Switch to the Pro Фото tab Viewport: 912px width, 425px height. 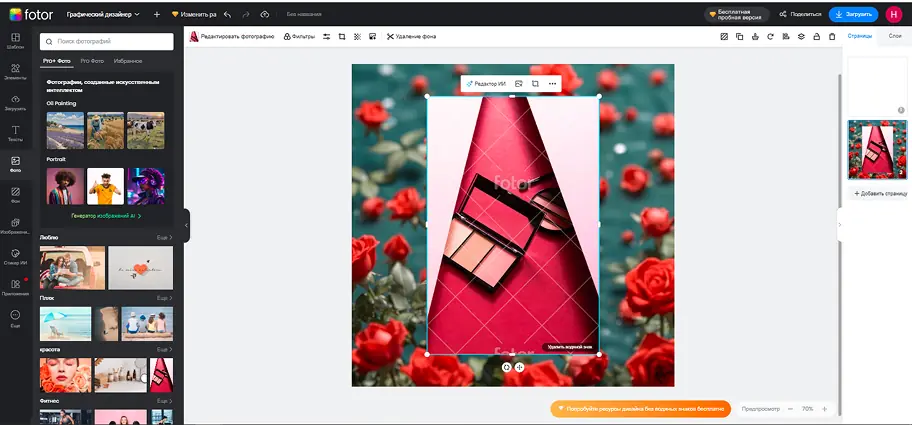click(x=92, y=61)
